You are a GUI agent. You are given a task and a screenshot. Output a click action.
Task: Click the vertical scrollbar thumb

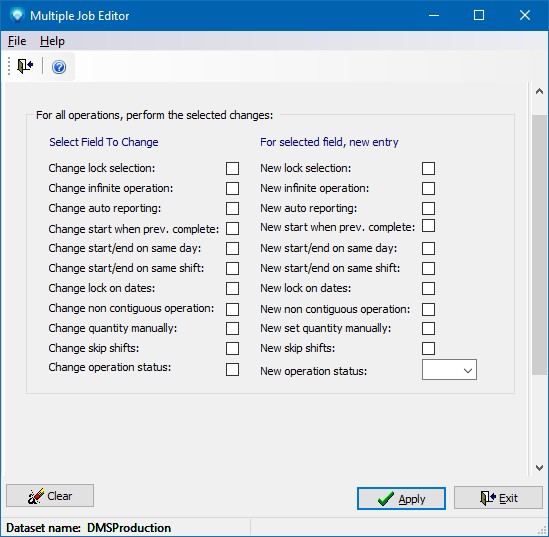click(x=539, y=245)
